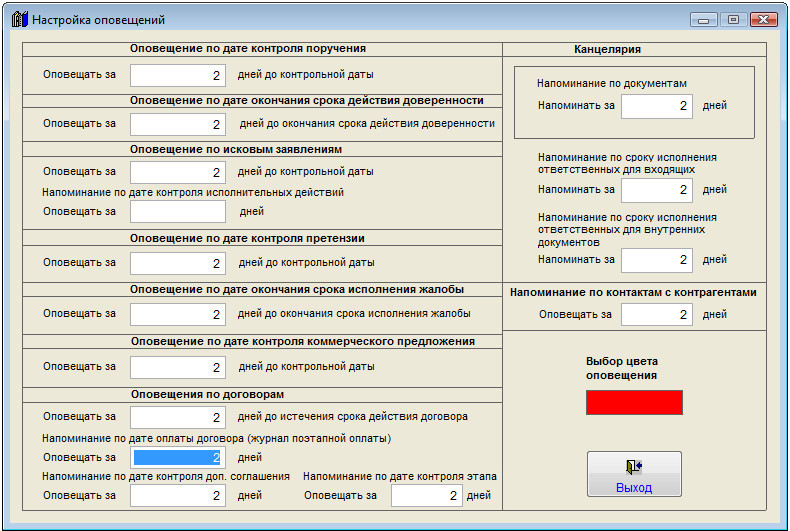Click header Оповещение по дате контроля претензии

pos(247,238)
